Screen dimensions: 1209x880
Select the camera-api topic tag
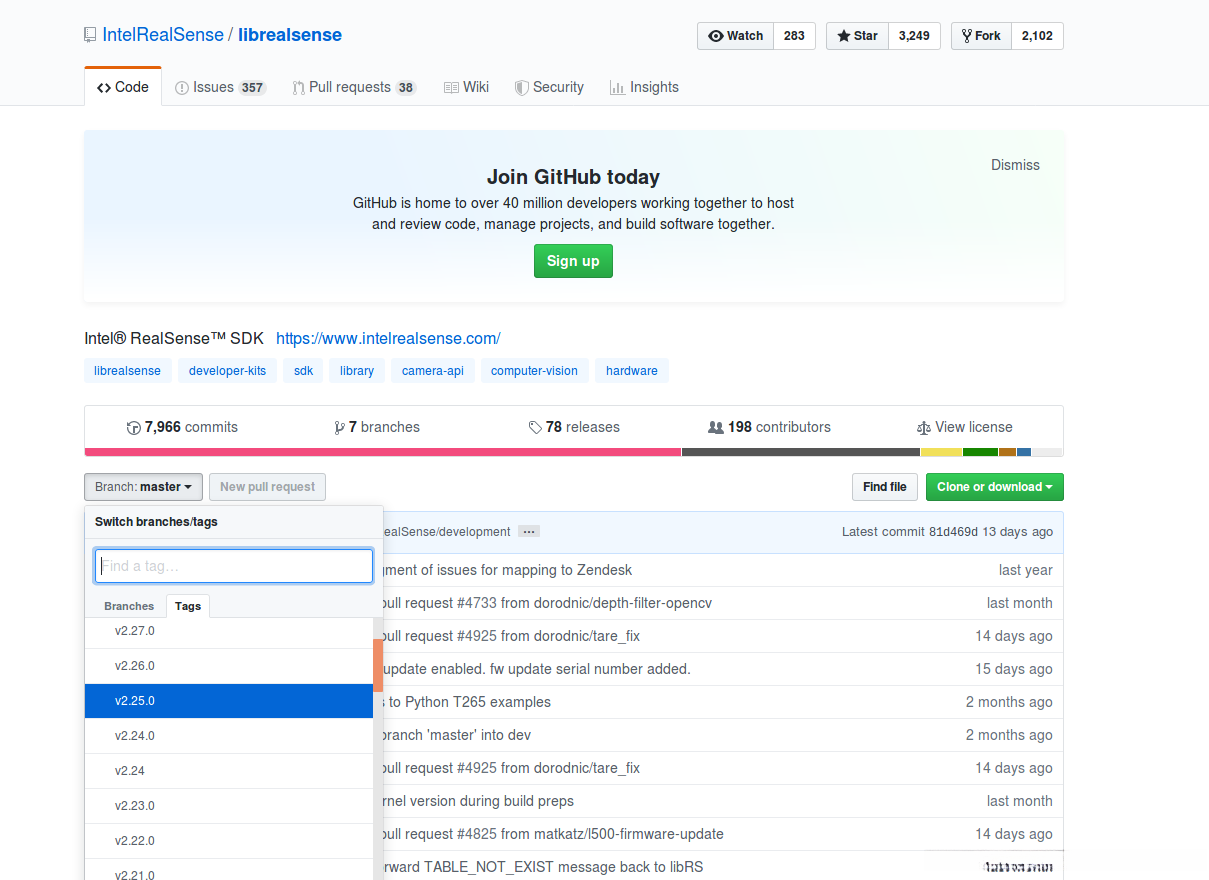coord(433,371)
